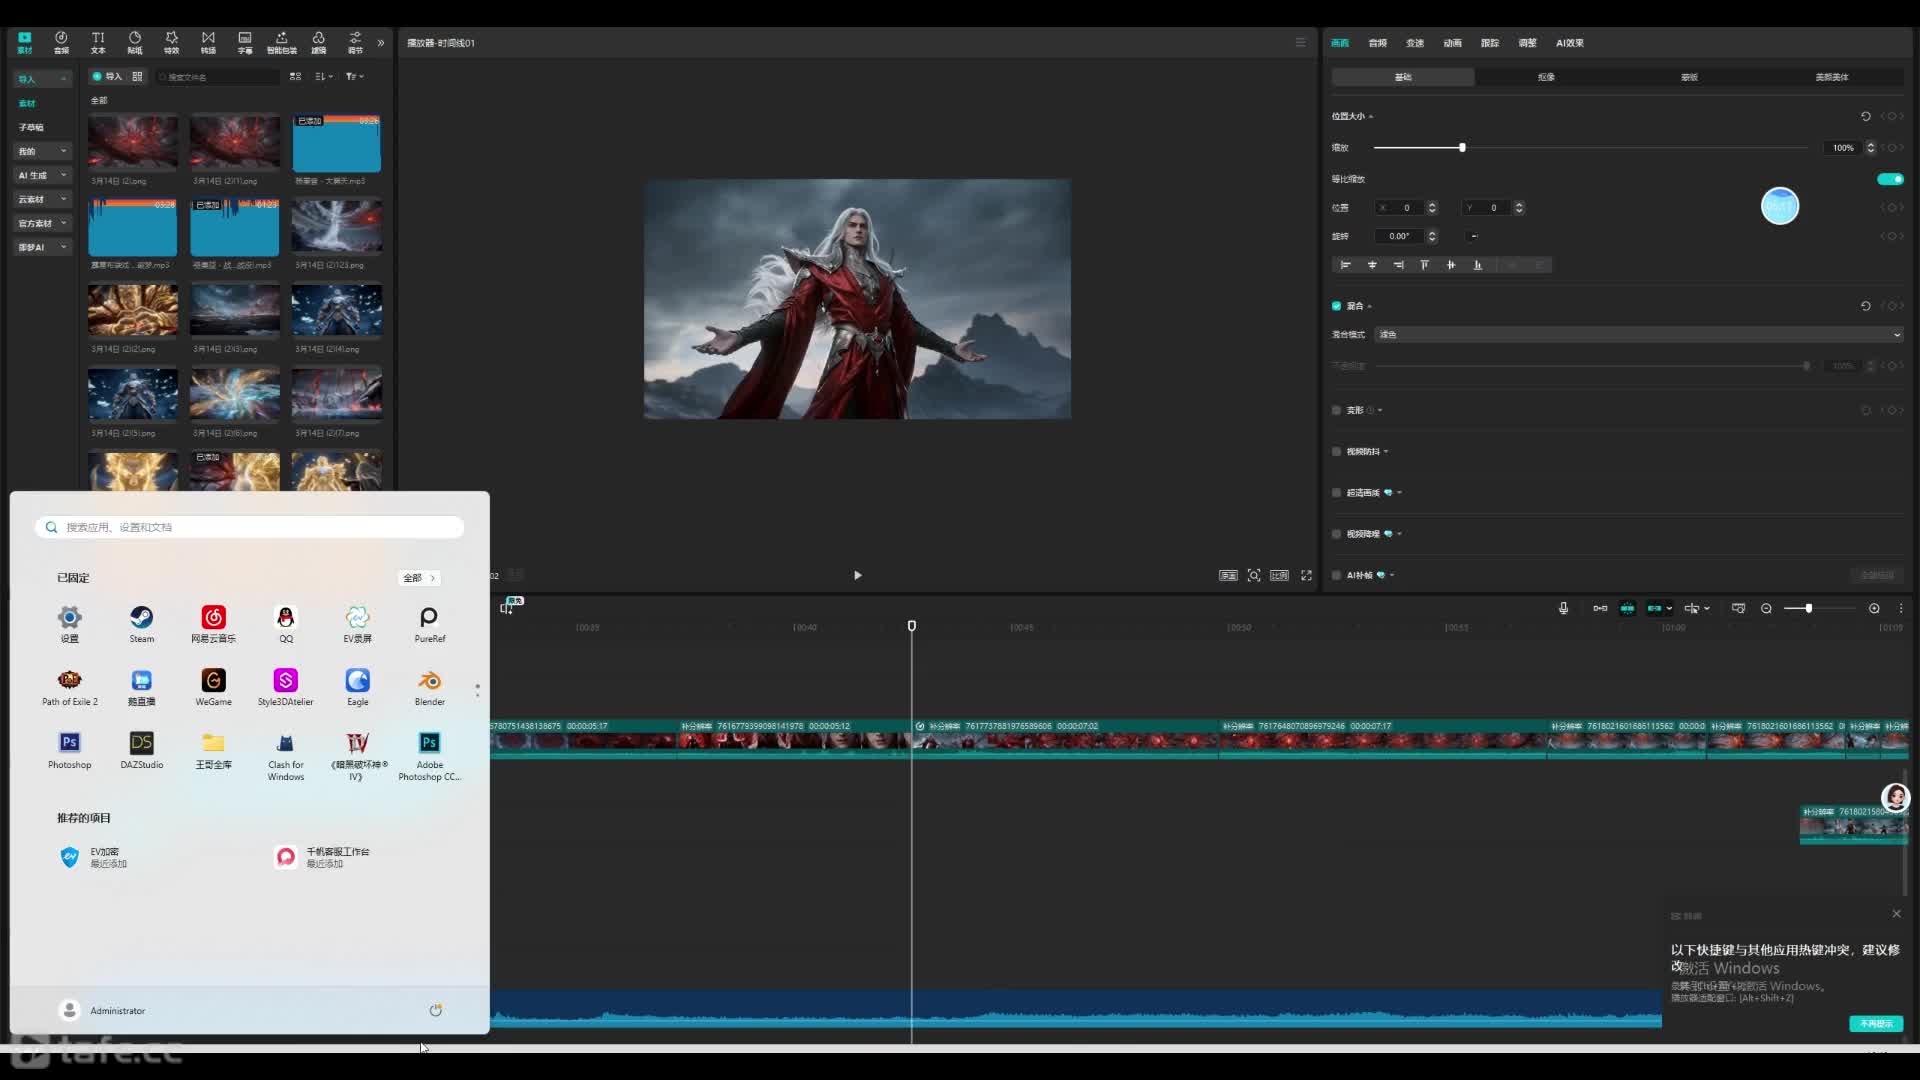Reset the 混合 blend settings

pyautogui.click(x=1865, y=306)
